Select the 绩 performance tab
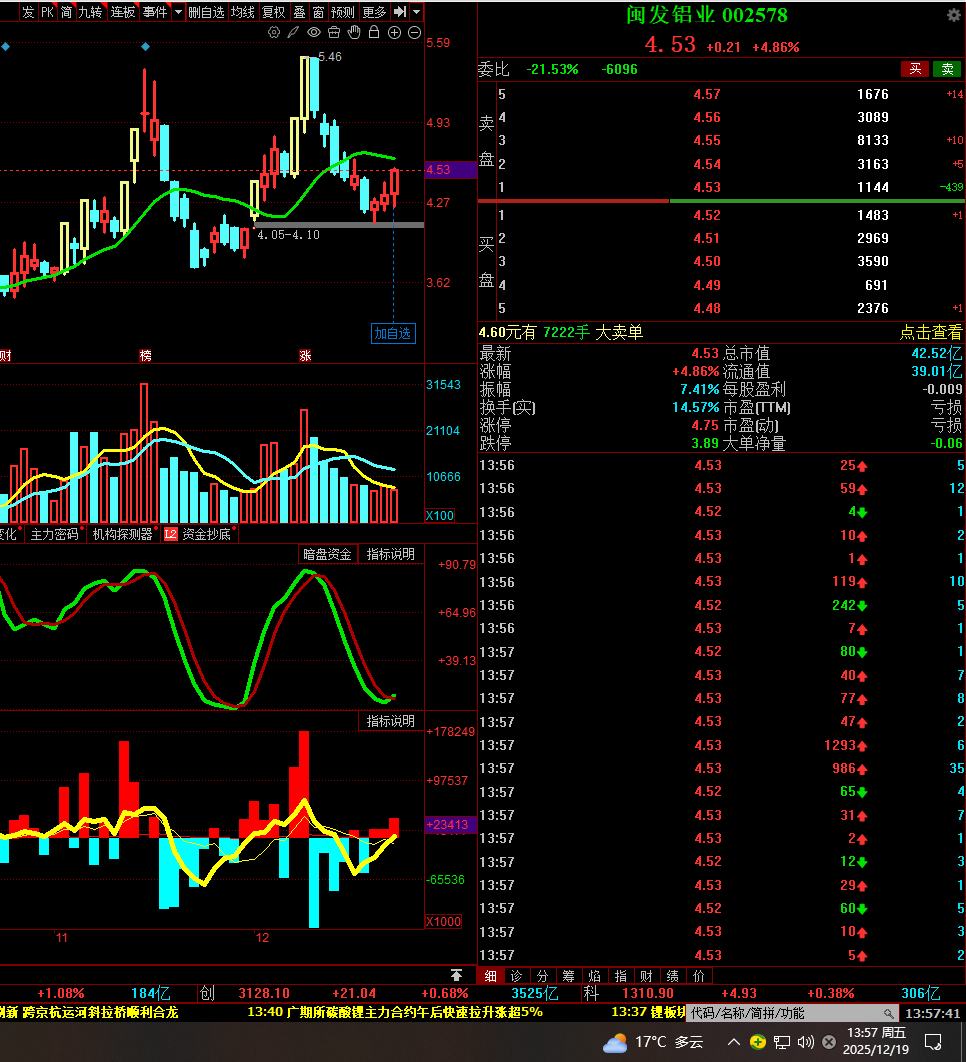 point(673,975)
